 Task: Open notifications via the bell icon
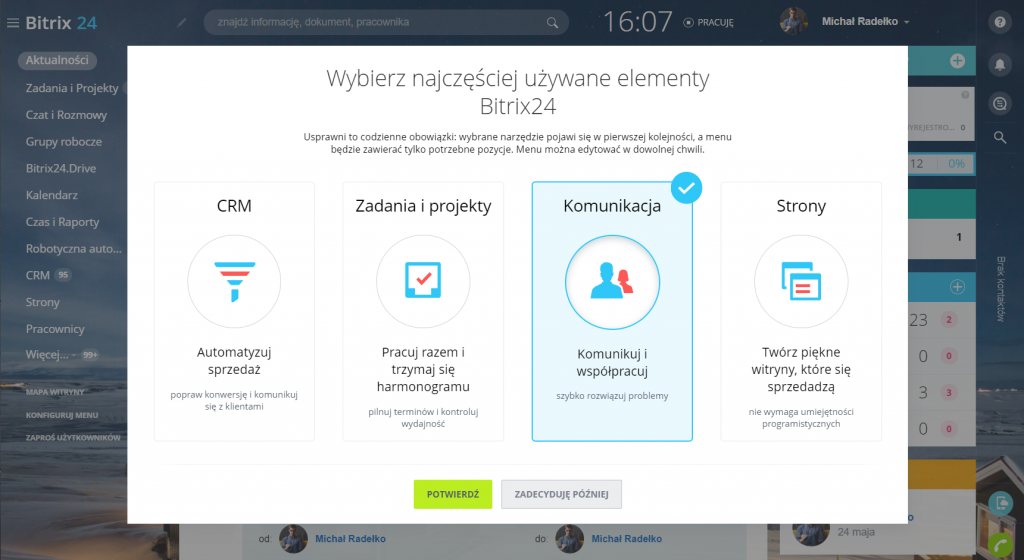coord(998,64)
